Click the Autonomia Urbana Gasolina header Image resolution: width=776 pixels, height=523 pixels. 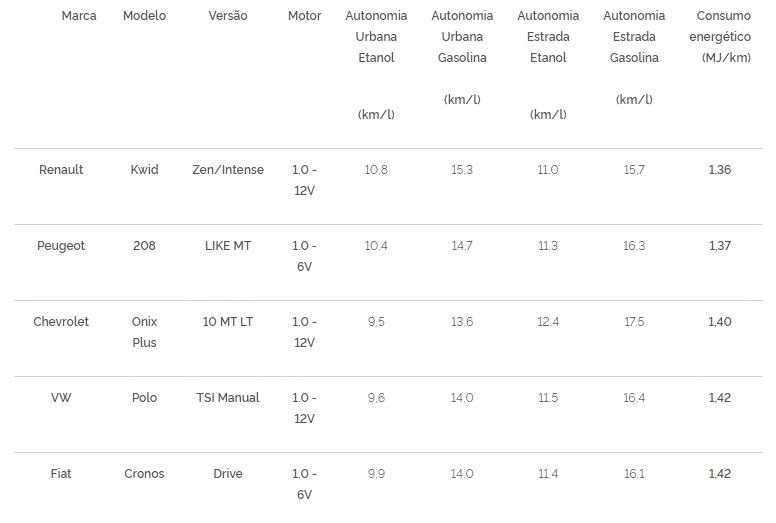pyautogui.click(x=462, y=37)
